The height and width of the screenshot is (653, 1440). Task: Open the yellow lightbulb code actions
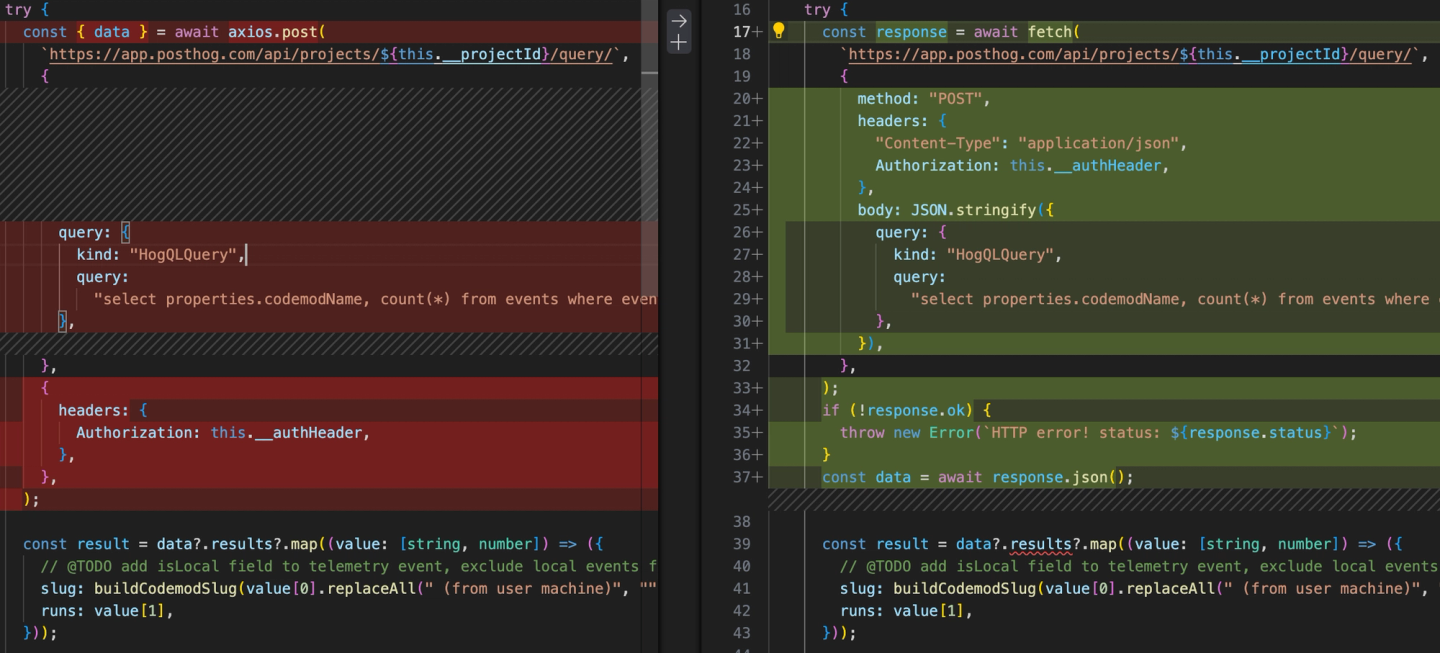point(779,31)
